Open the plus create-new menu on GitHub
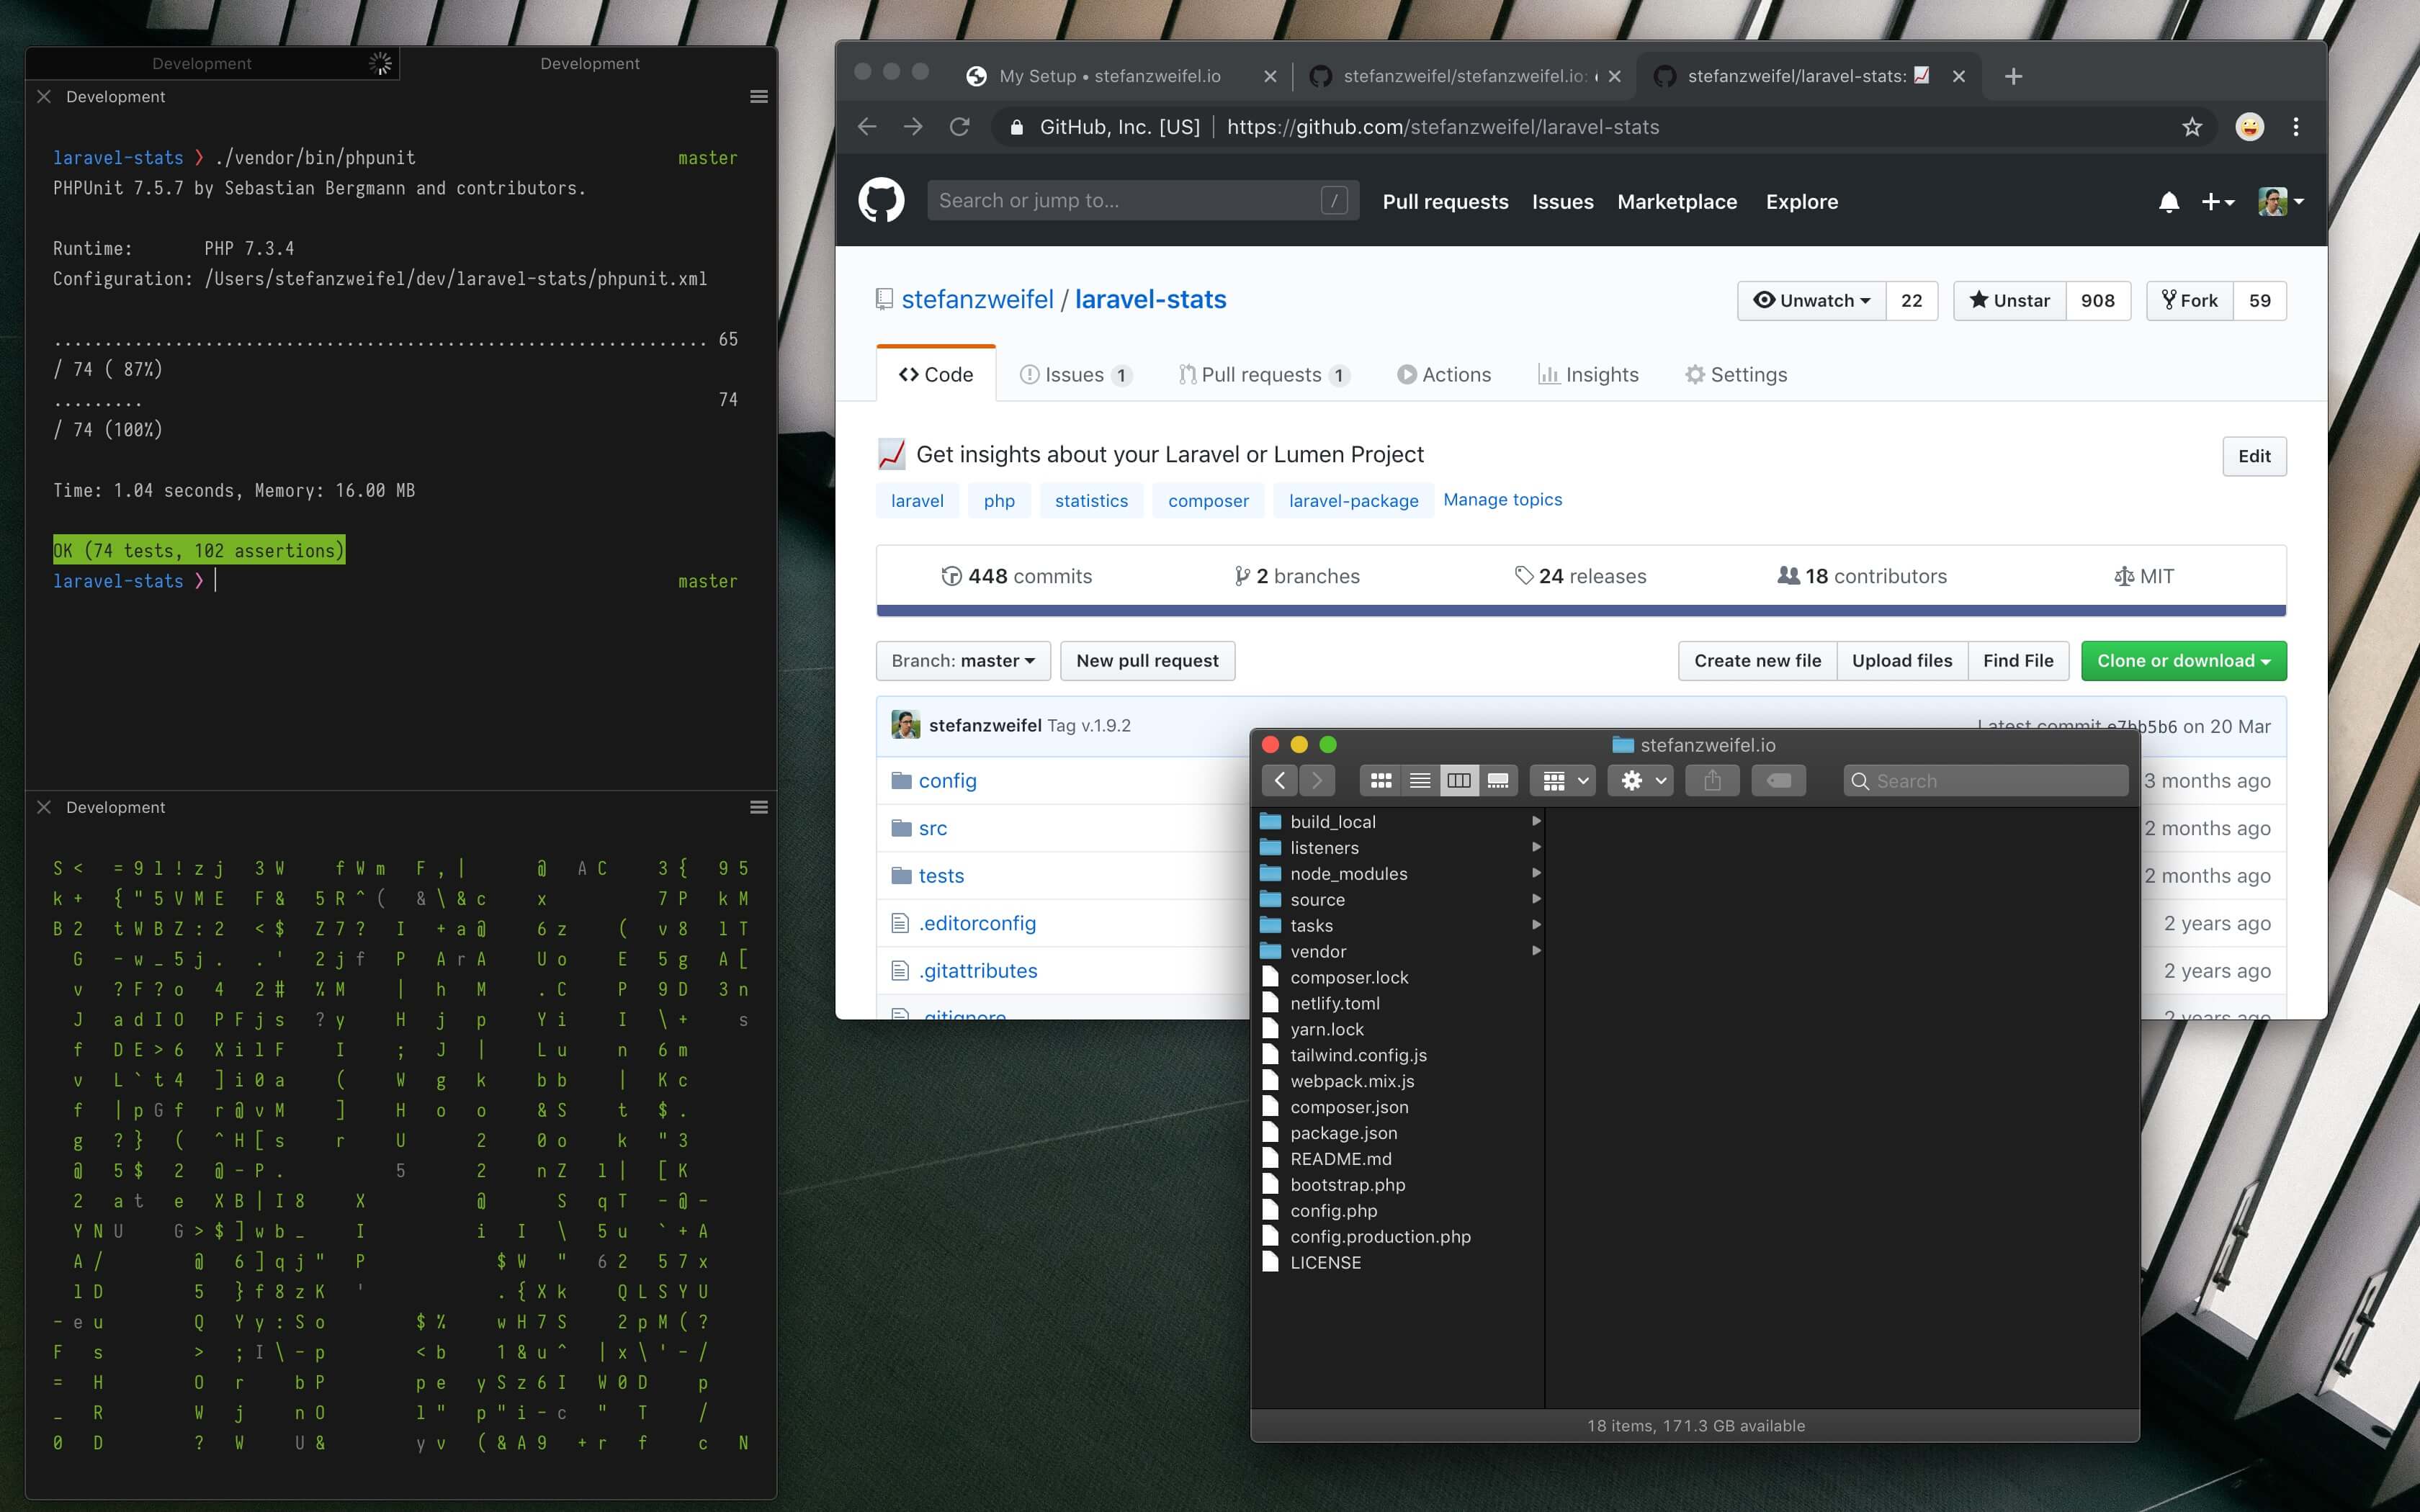The width and height of the screenshot is (2420, 1512). (2217, 202)
